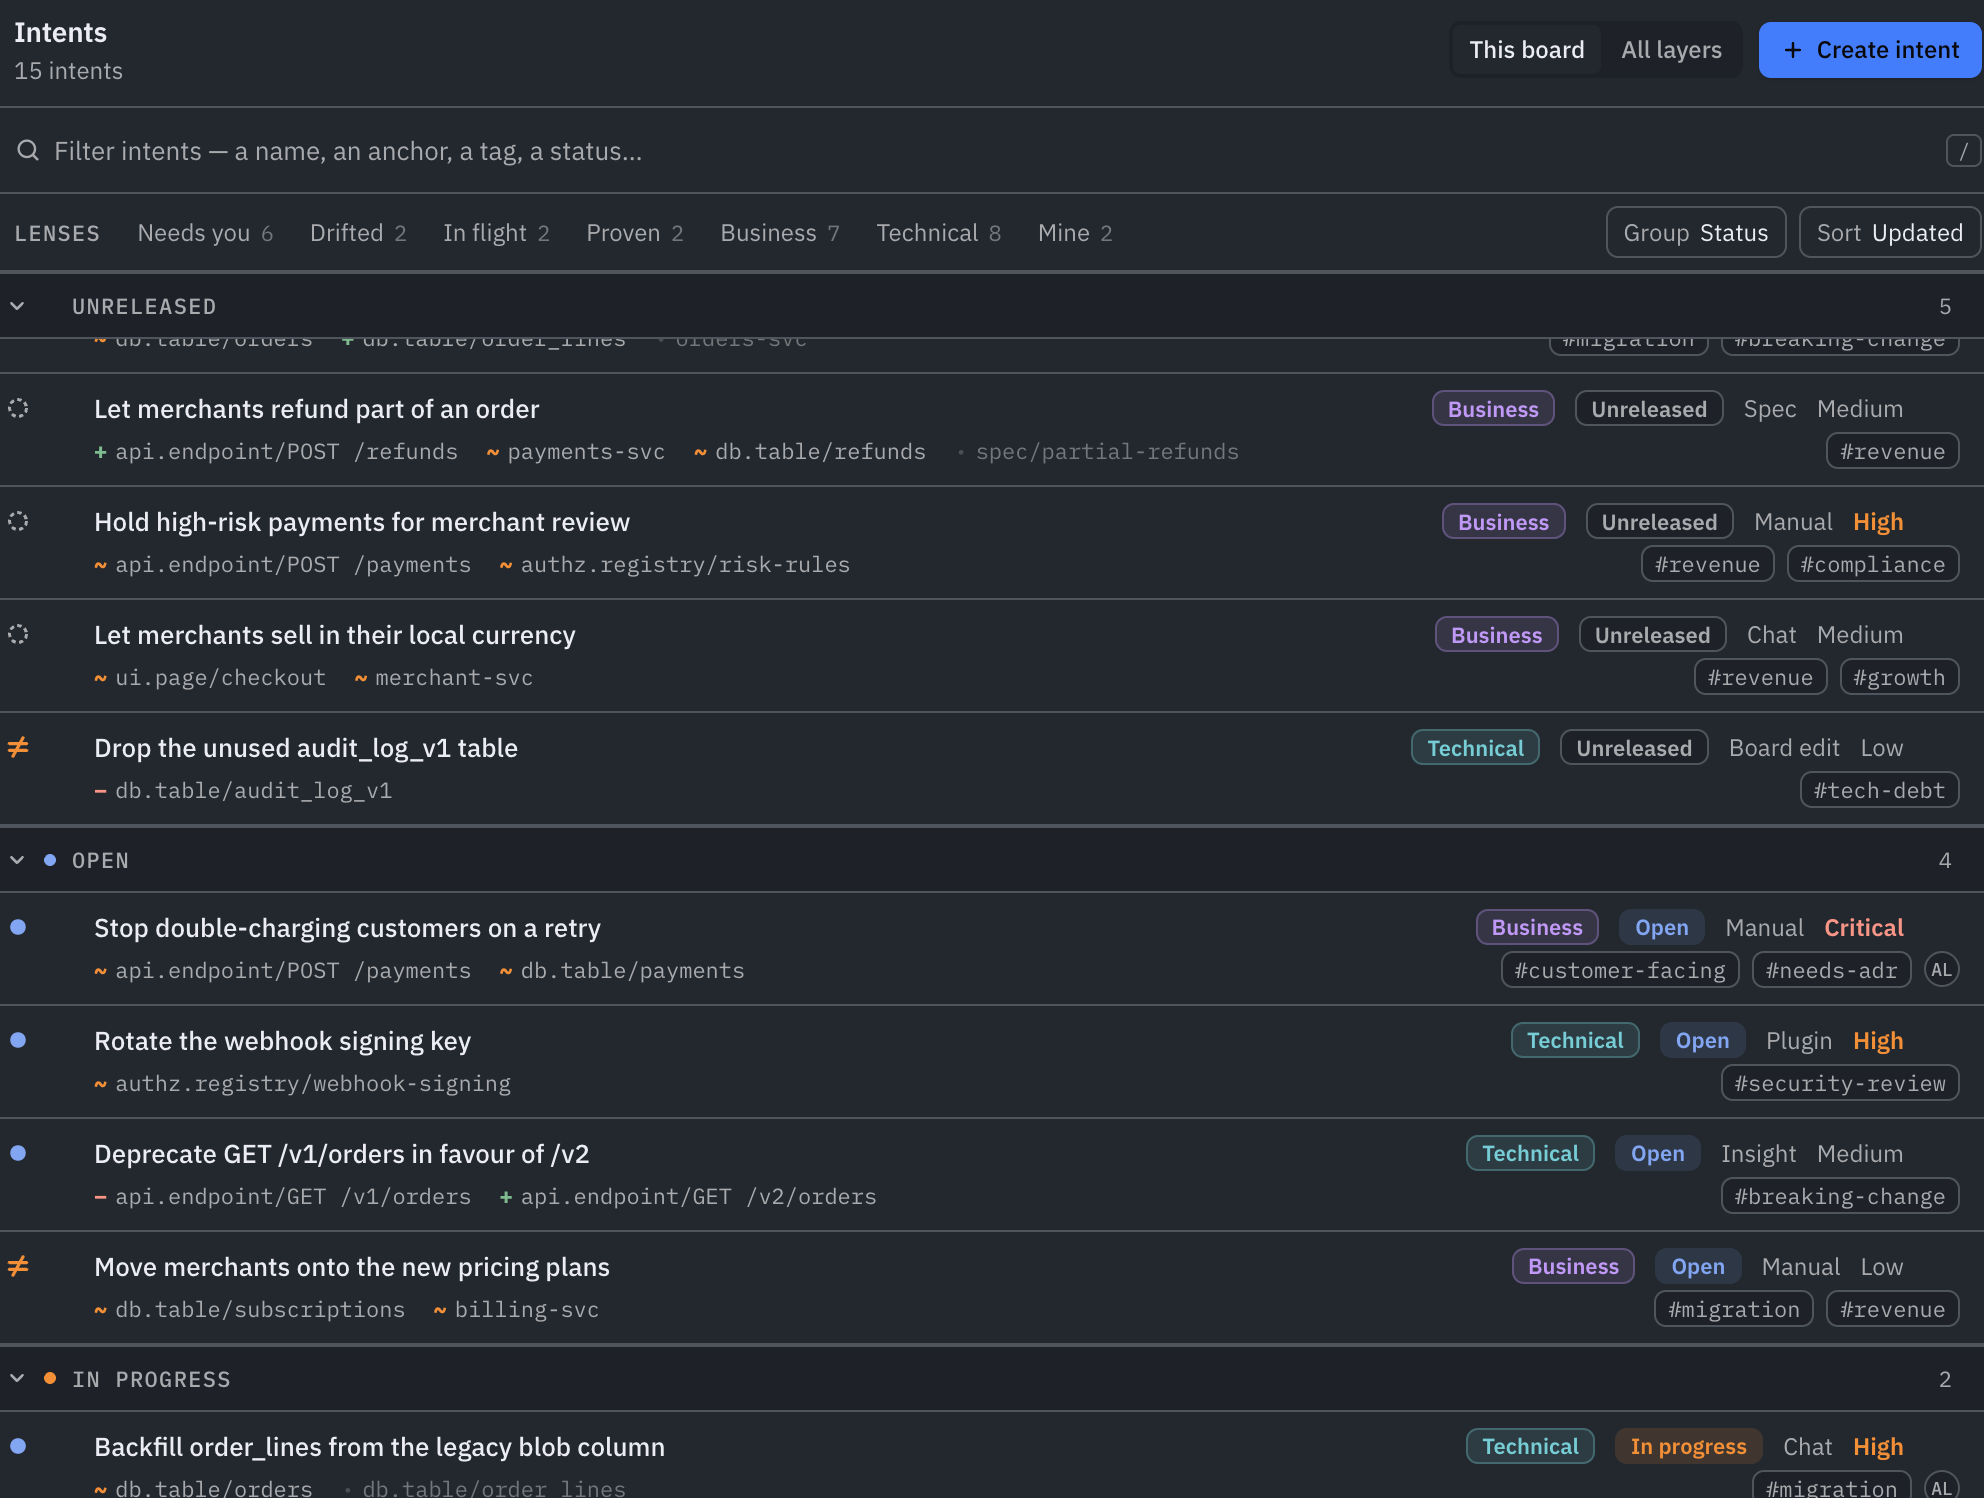Click the slash shortcut key badge
Screen dimensions: 1984x1498
click(x=1963, y=151)
